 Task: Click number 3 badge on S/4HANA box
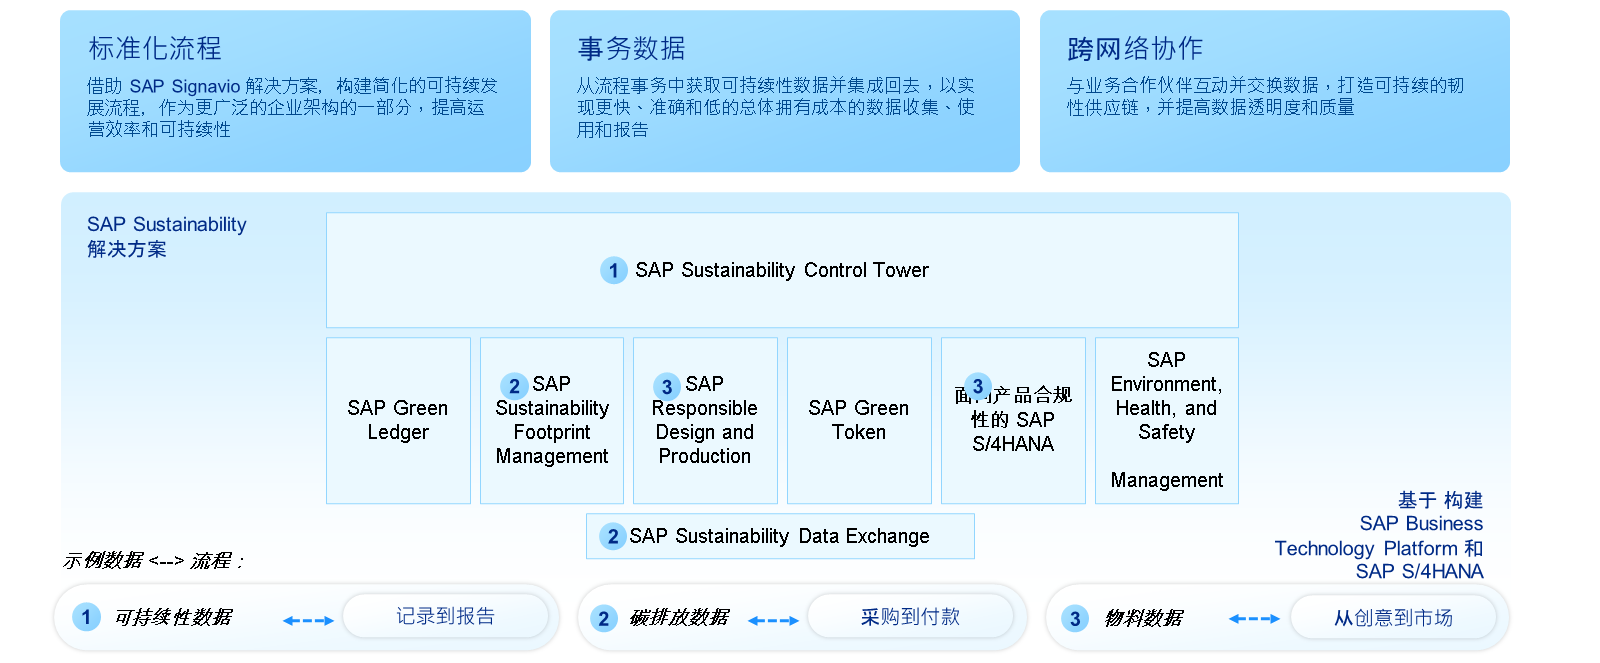(x=978, y=386)
